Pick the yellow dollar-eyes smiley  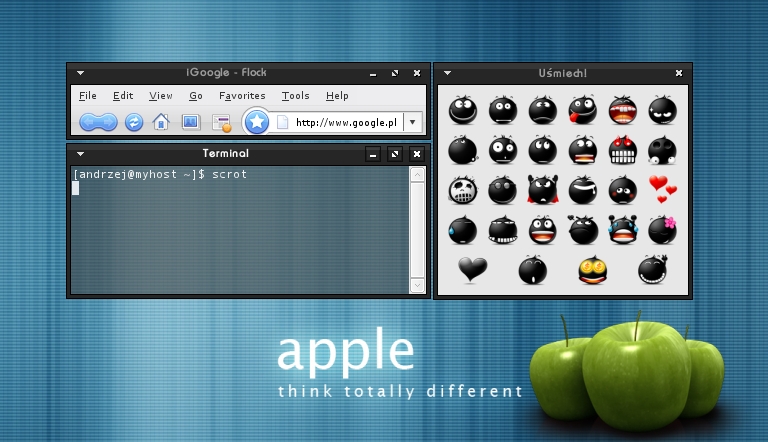click(593, 270)
